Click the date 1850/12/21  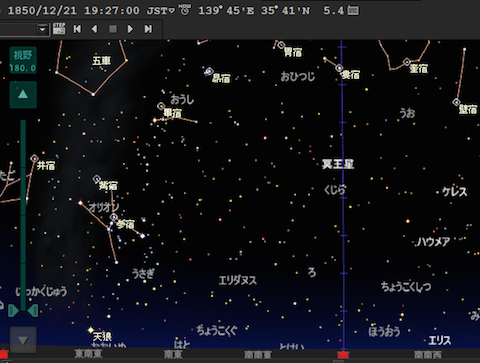(42, 10)
